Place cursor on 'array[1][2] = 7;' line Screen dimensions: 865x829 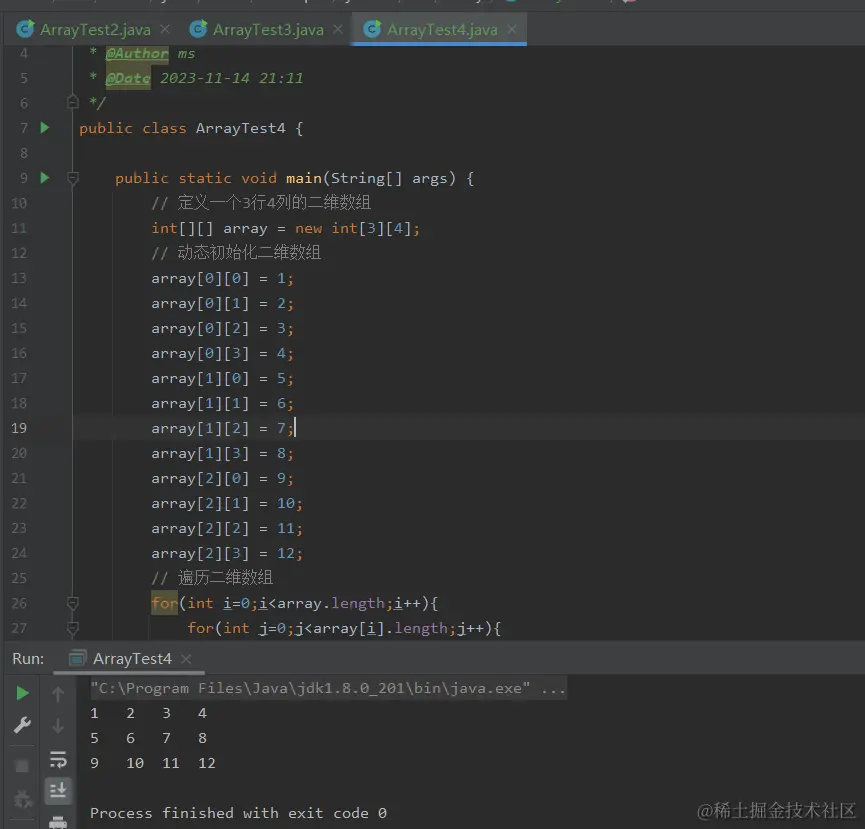(x=222, y=429)
